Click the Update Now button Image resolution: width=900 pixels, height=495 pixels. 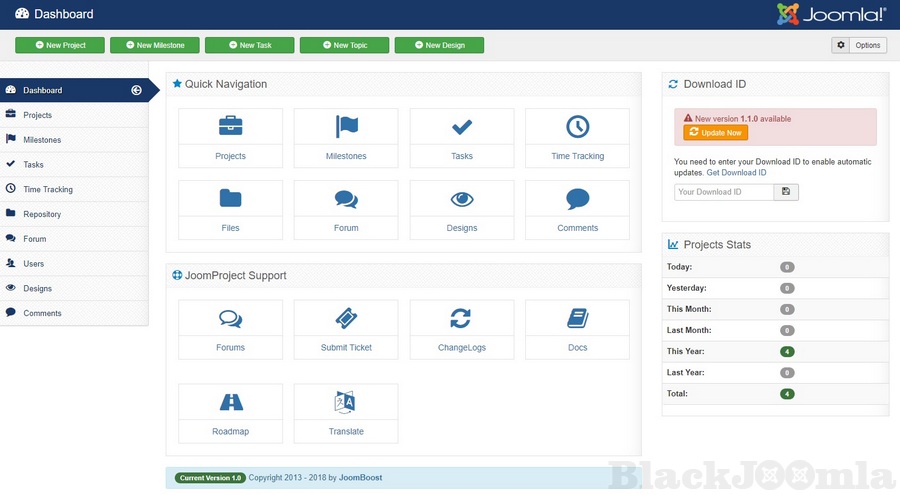point(716,133)
